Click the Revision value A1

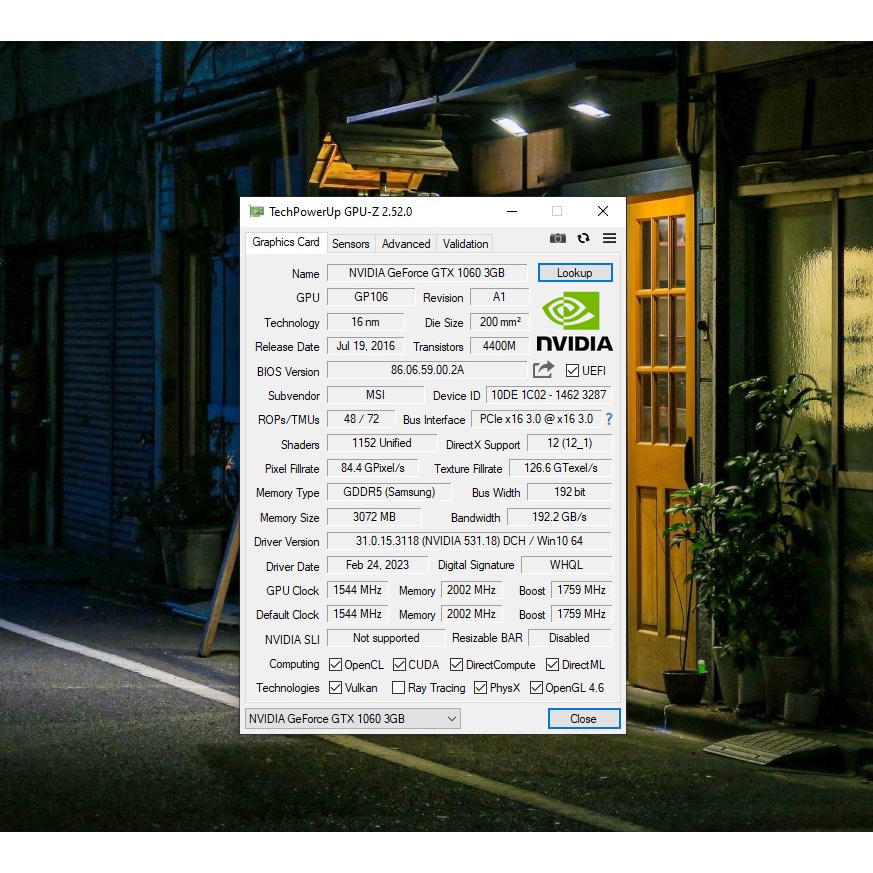click(x=499, y=297)
